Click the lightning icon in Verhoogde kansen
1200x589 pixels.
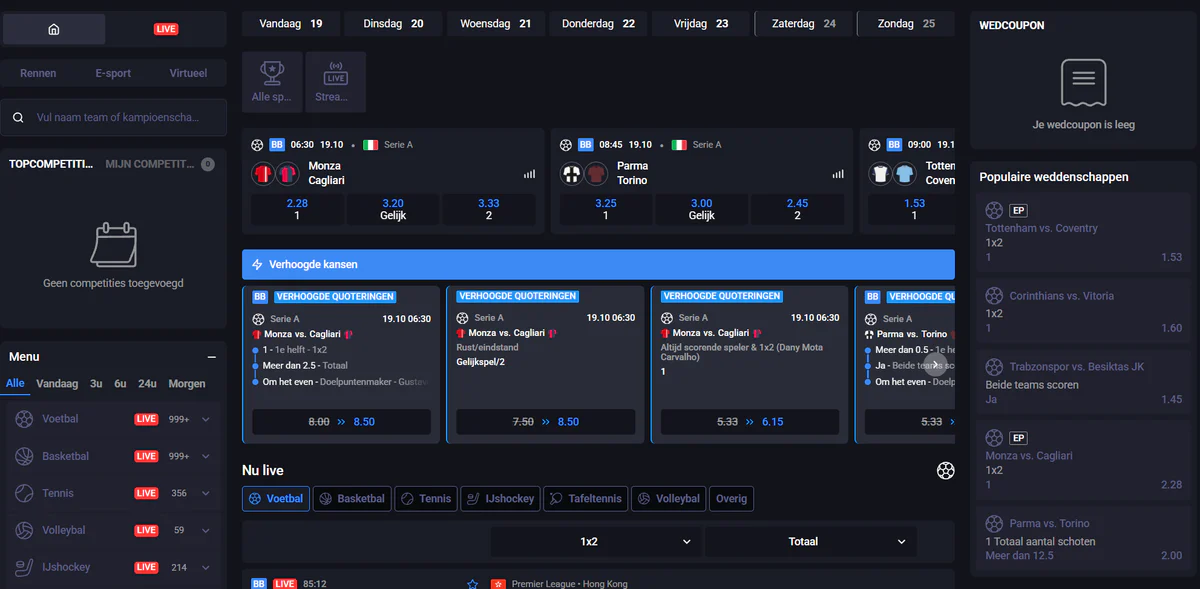pos(257,265)
